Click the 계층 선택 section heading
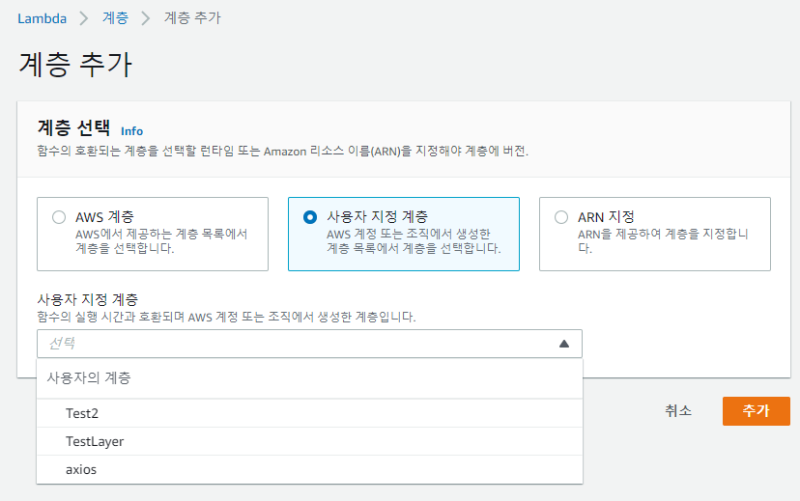The image size is (800, 501). (74, 128)
